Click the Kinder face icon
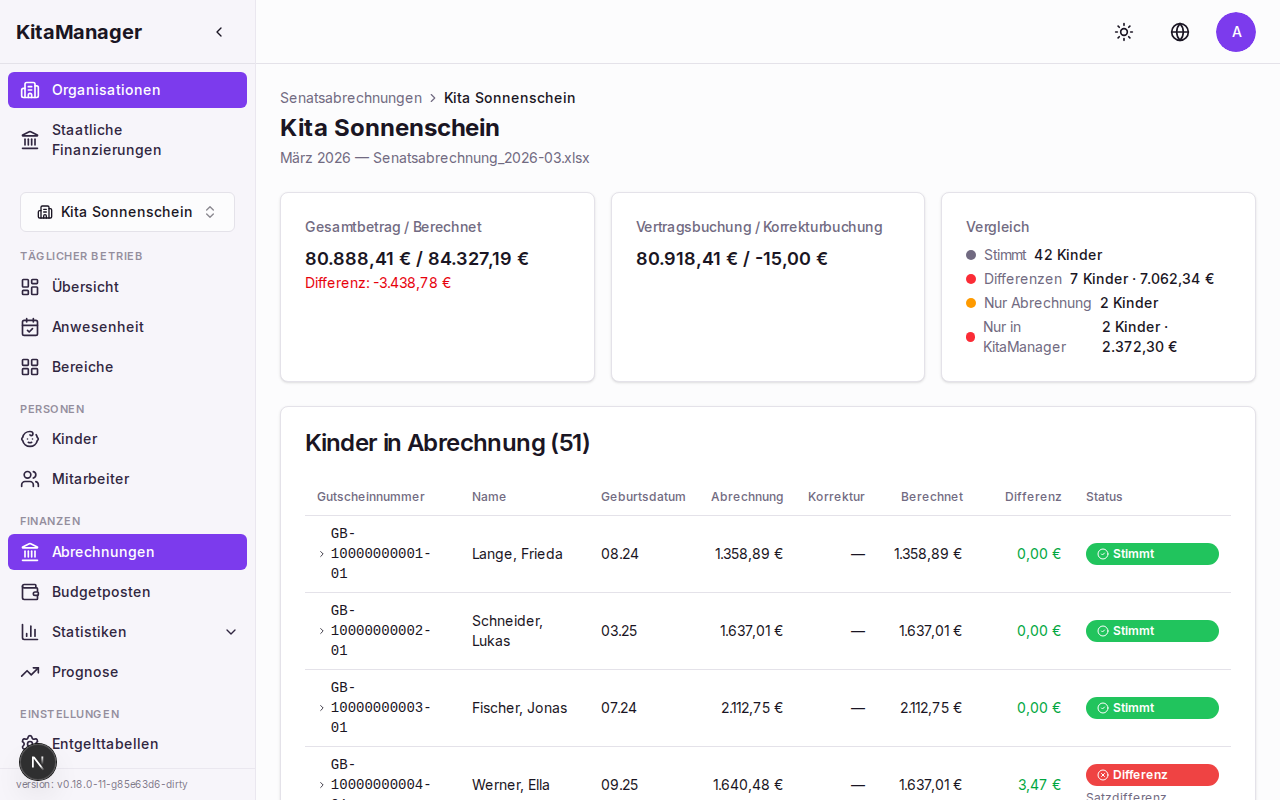 coord(30,439)
